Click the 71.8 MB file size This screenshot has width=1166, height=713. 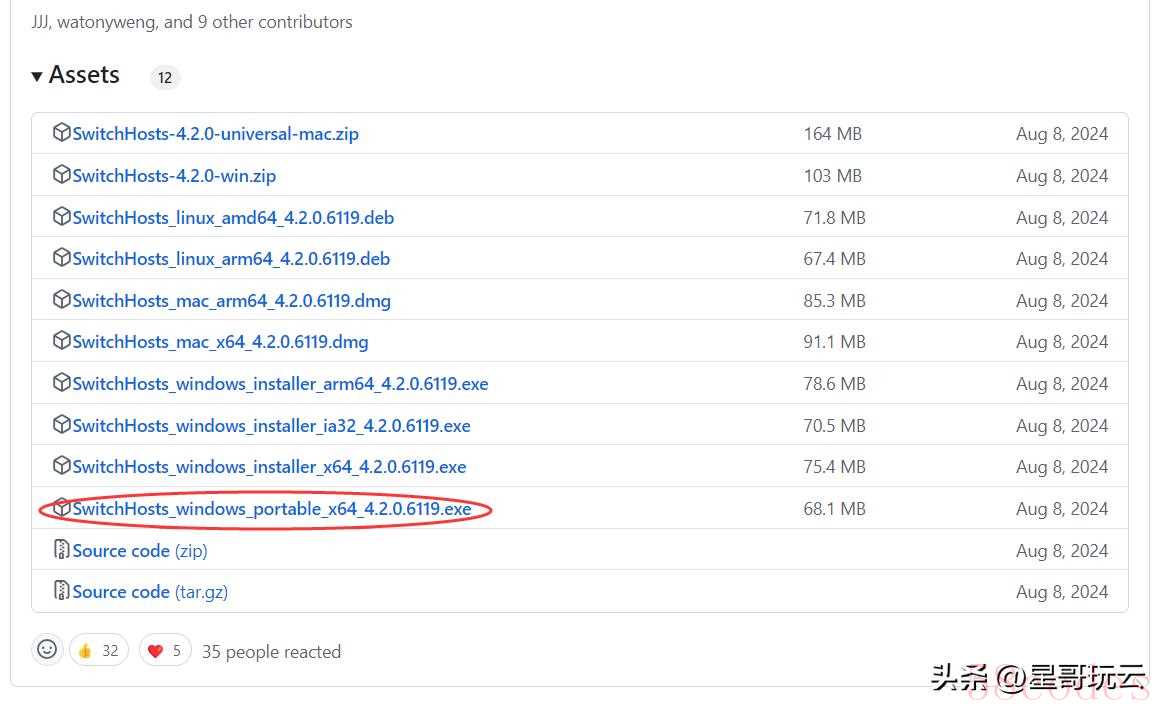[834, 218]
